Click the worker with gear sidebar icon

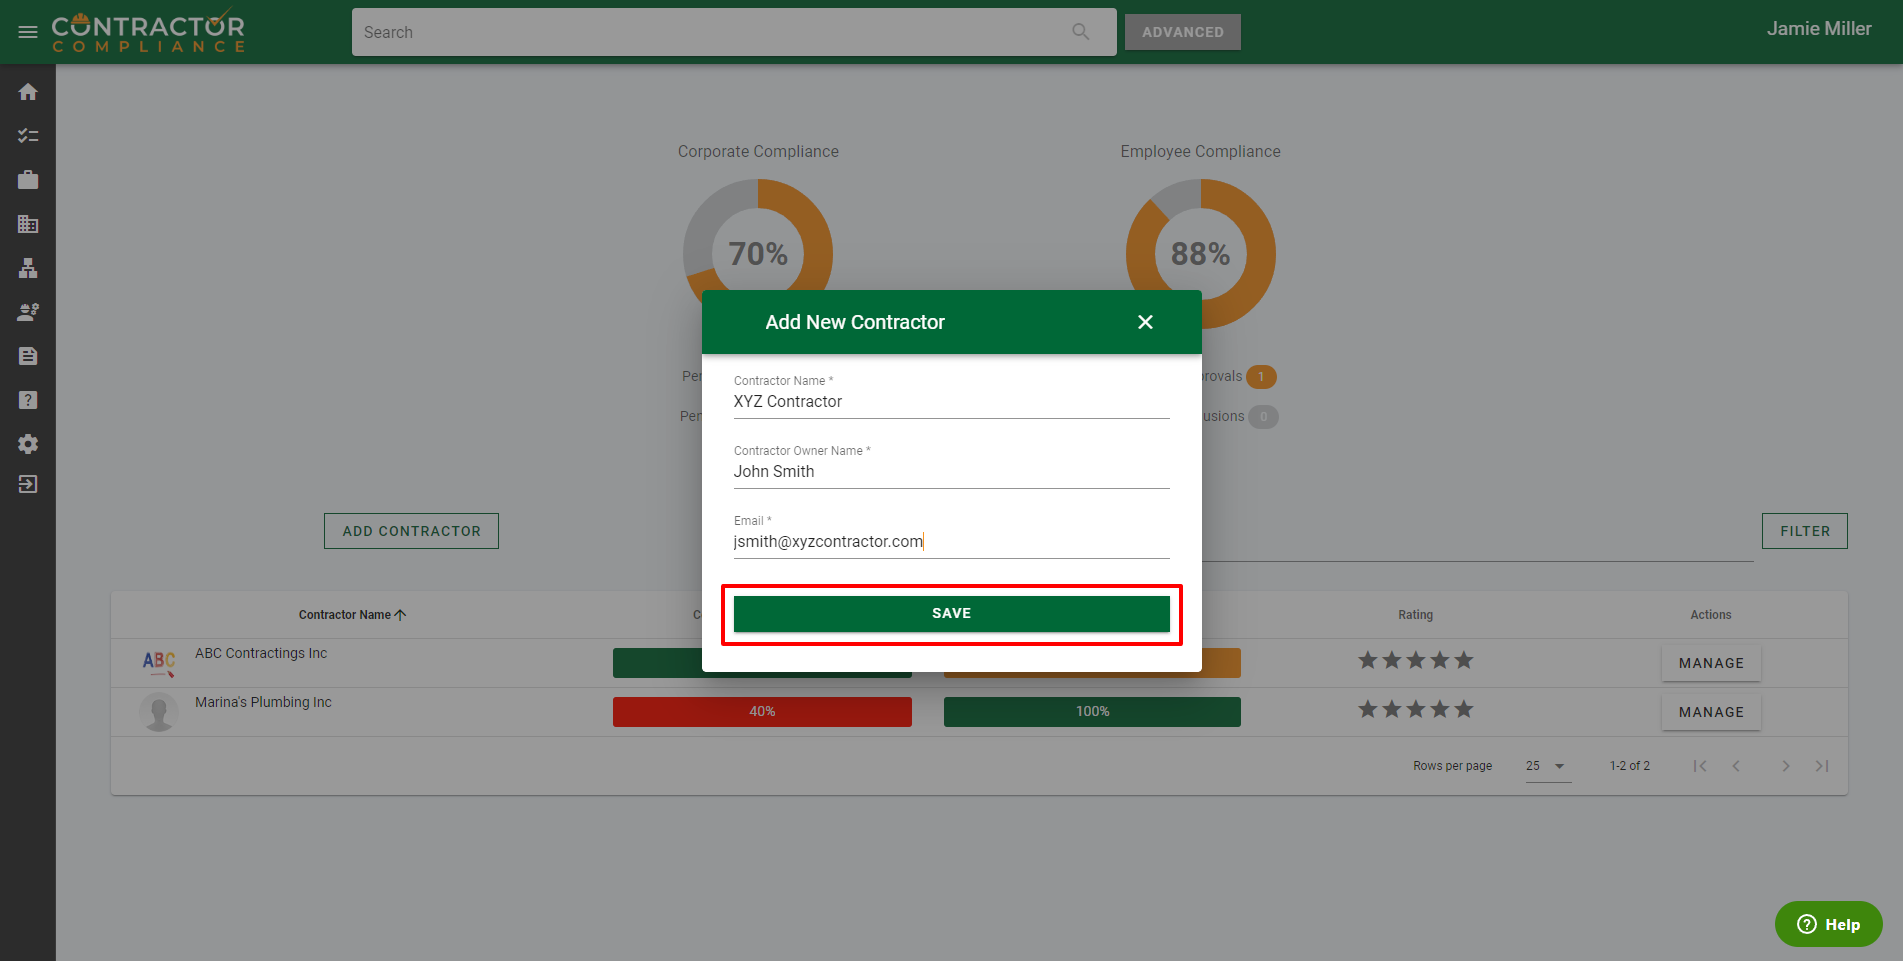(x=28, y=312)
